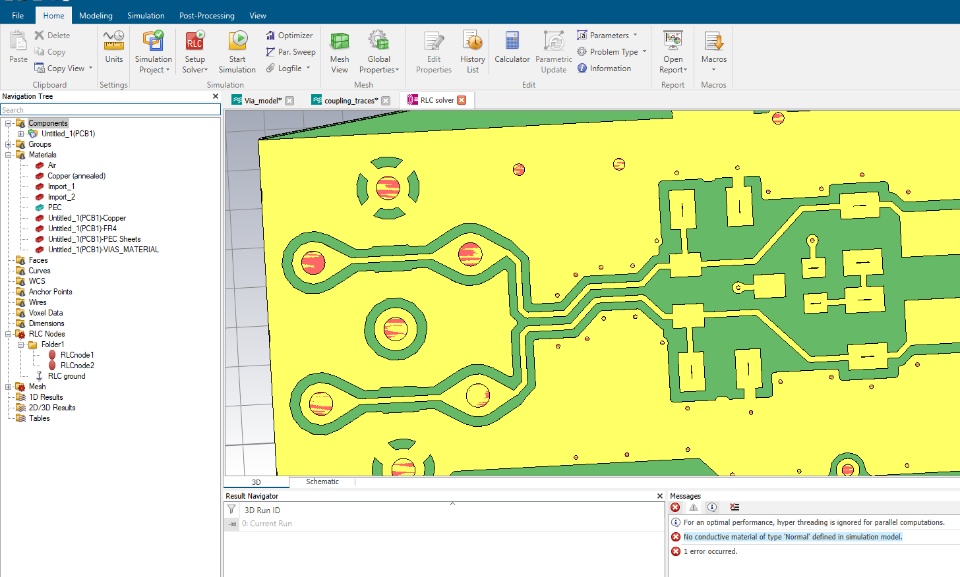Select Copper (annealed) material

76,176
